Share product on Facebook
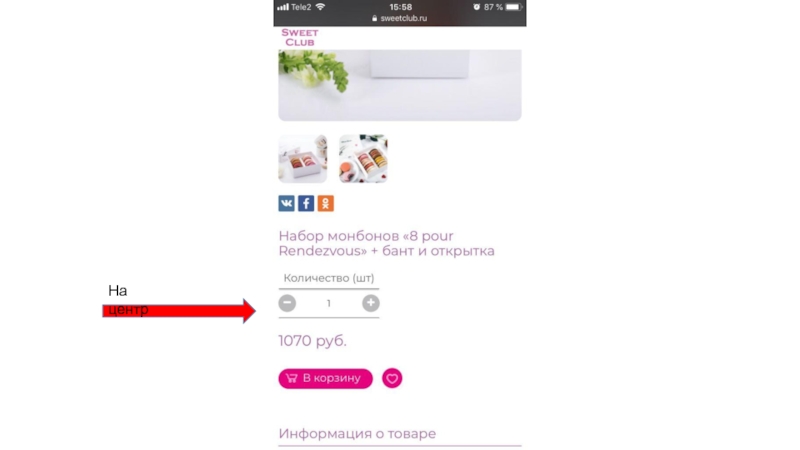This screenshot has height=450, width=800. pyautogui.click(x=306, y=203)
